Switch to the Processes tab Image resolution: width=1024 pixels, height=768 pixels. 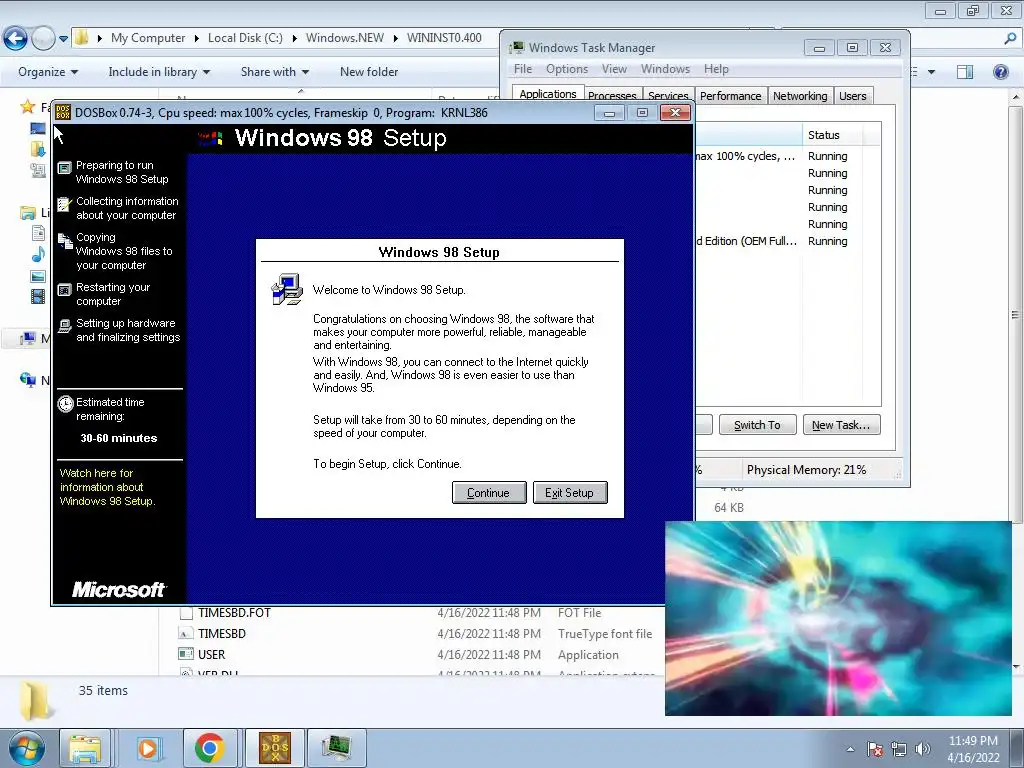pos(613,96)
